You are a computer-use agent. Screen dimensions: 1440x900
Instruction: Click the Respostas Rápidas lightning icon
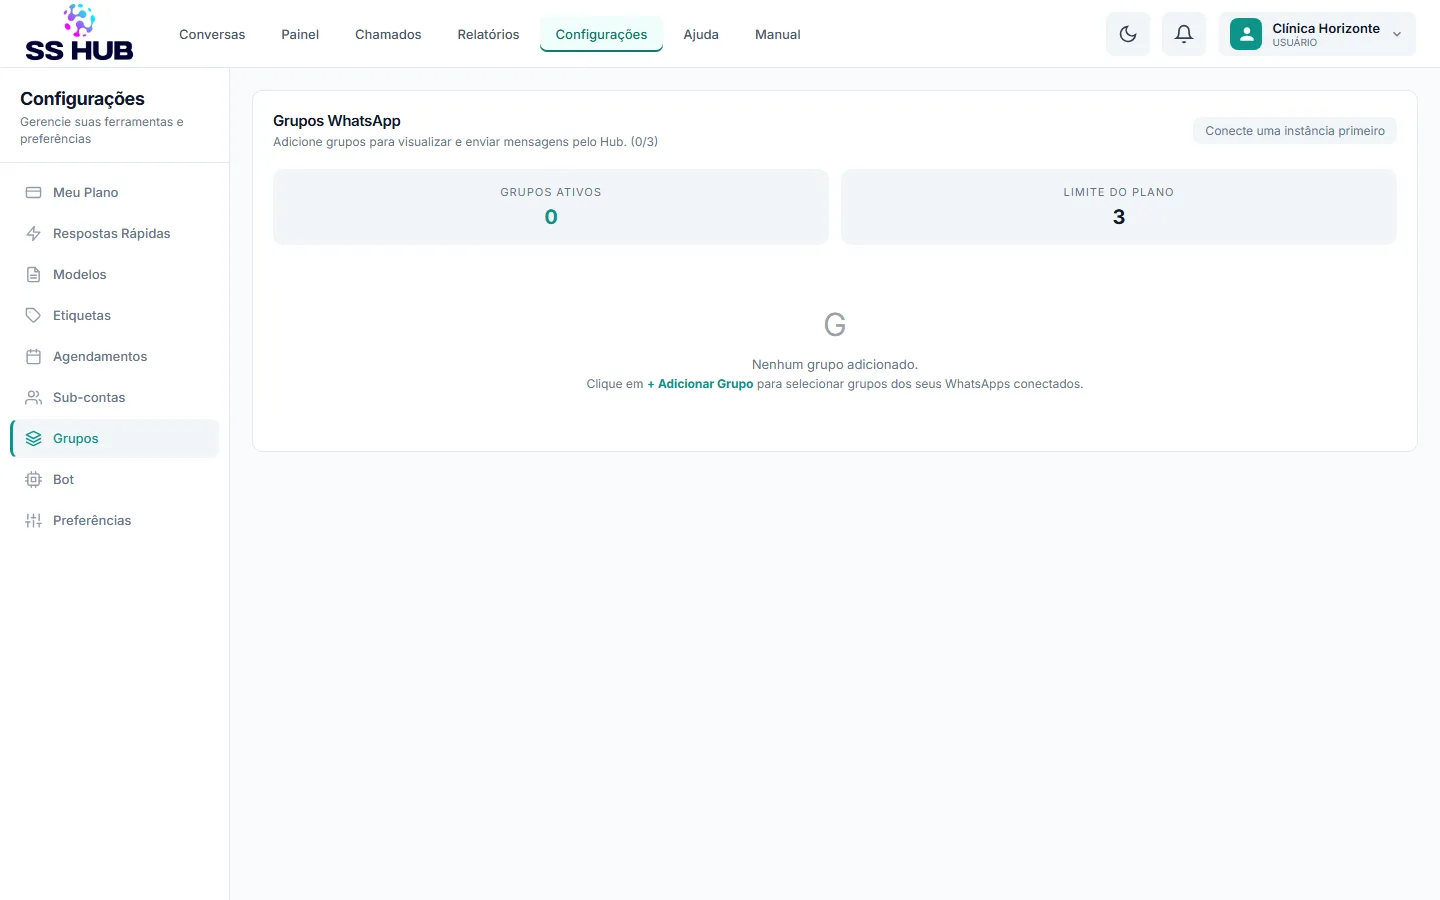point(33,233)
